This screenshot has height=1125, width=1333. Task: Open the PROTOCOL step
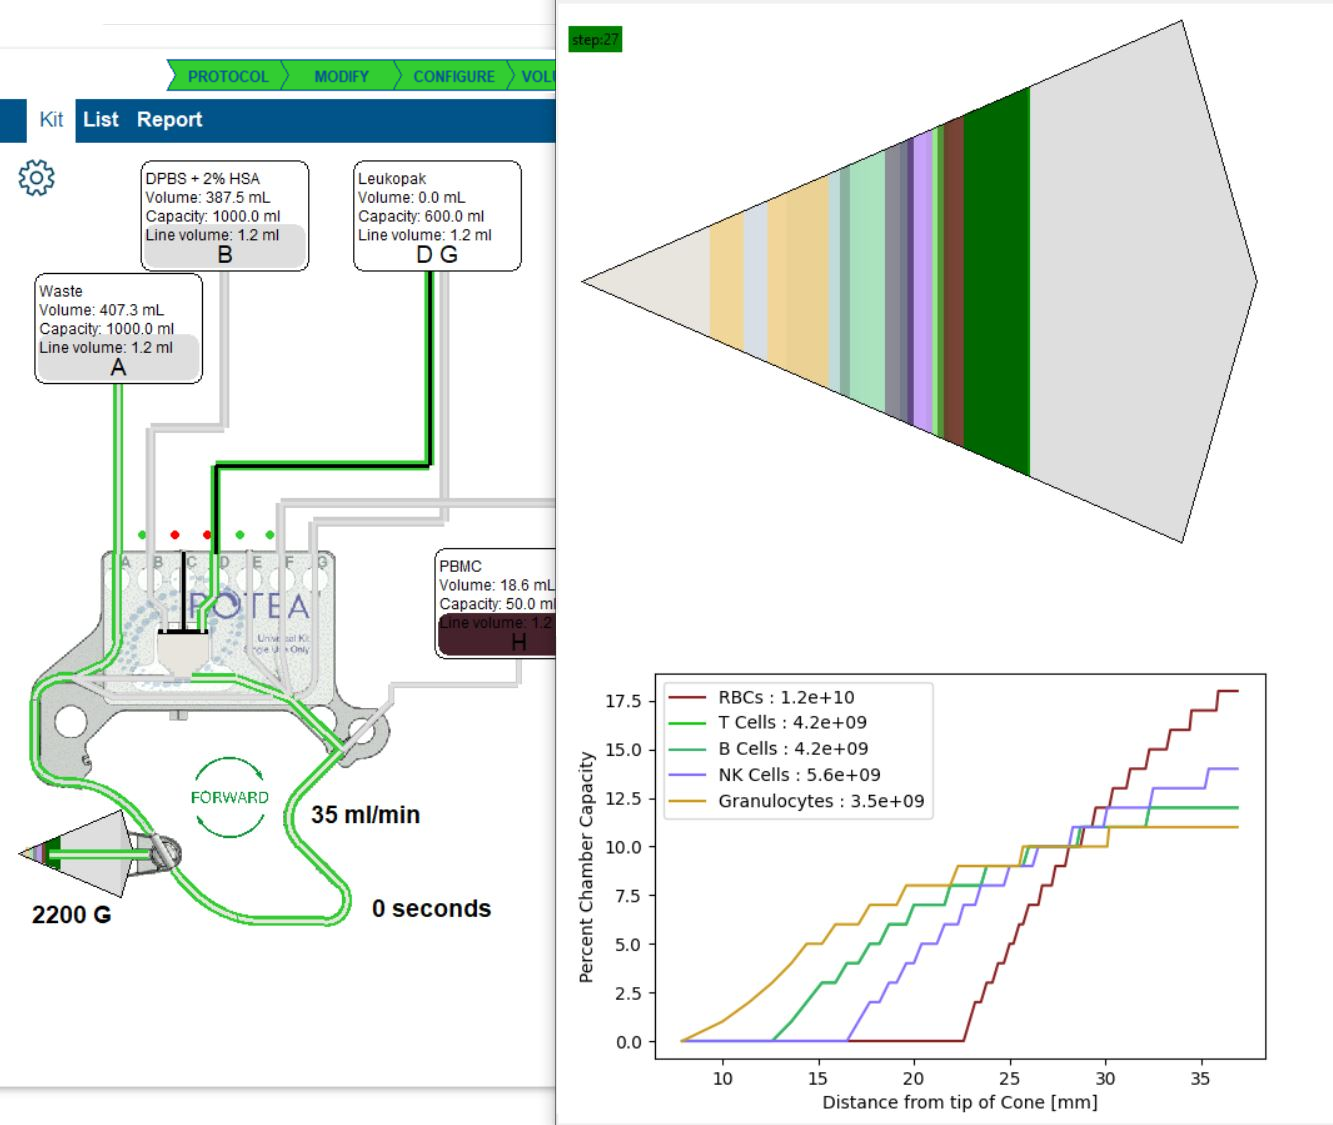click(227, 76)
